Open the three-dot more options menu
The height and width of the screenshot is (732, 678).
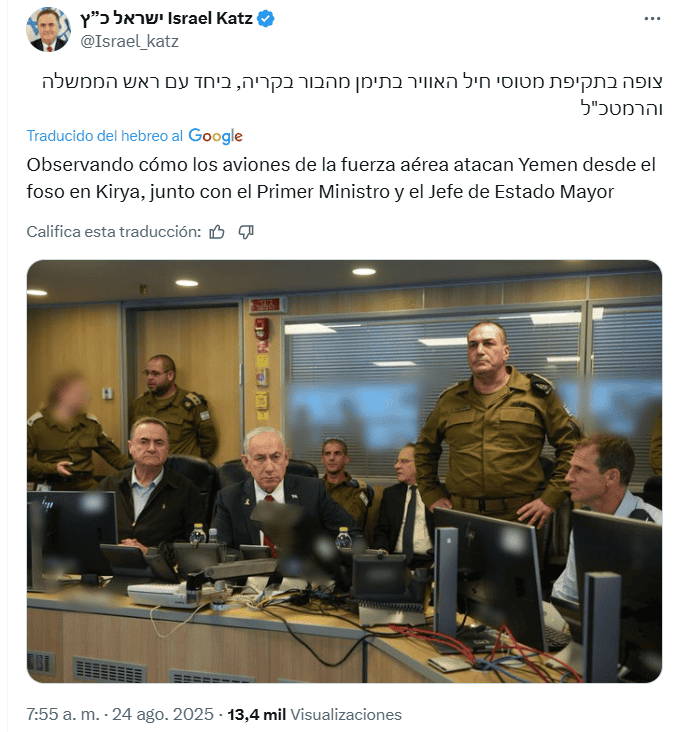click(x=652, y=19)
